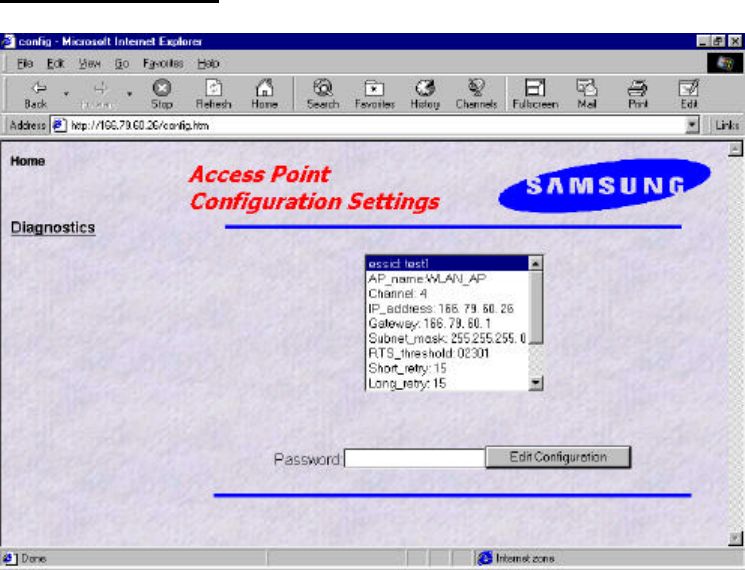Click page scrollbar down arrow
This screenshot has width=745, height=570.
[x=735, y=538]
